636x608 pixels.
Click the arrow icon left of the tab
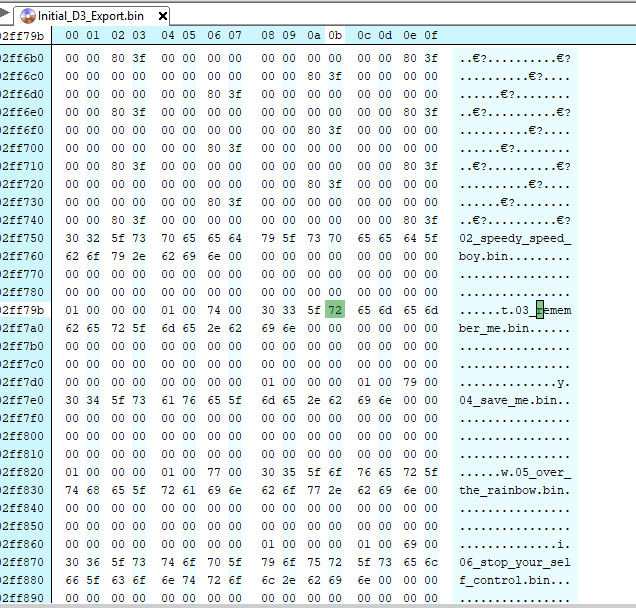[x=4, y=13]
